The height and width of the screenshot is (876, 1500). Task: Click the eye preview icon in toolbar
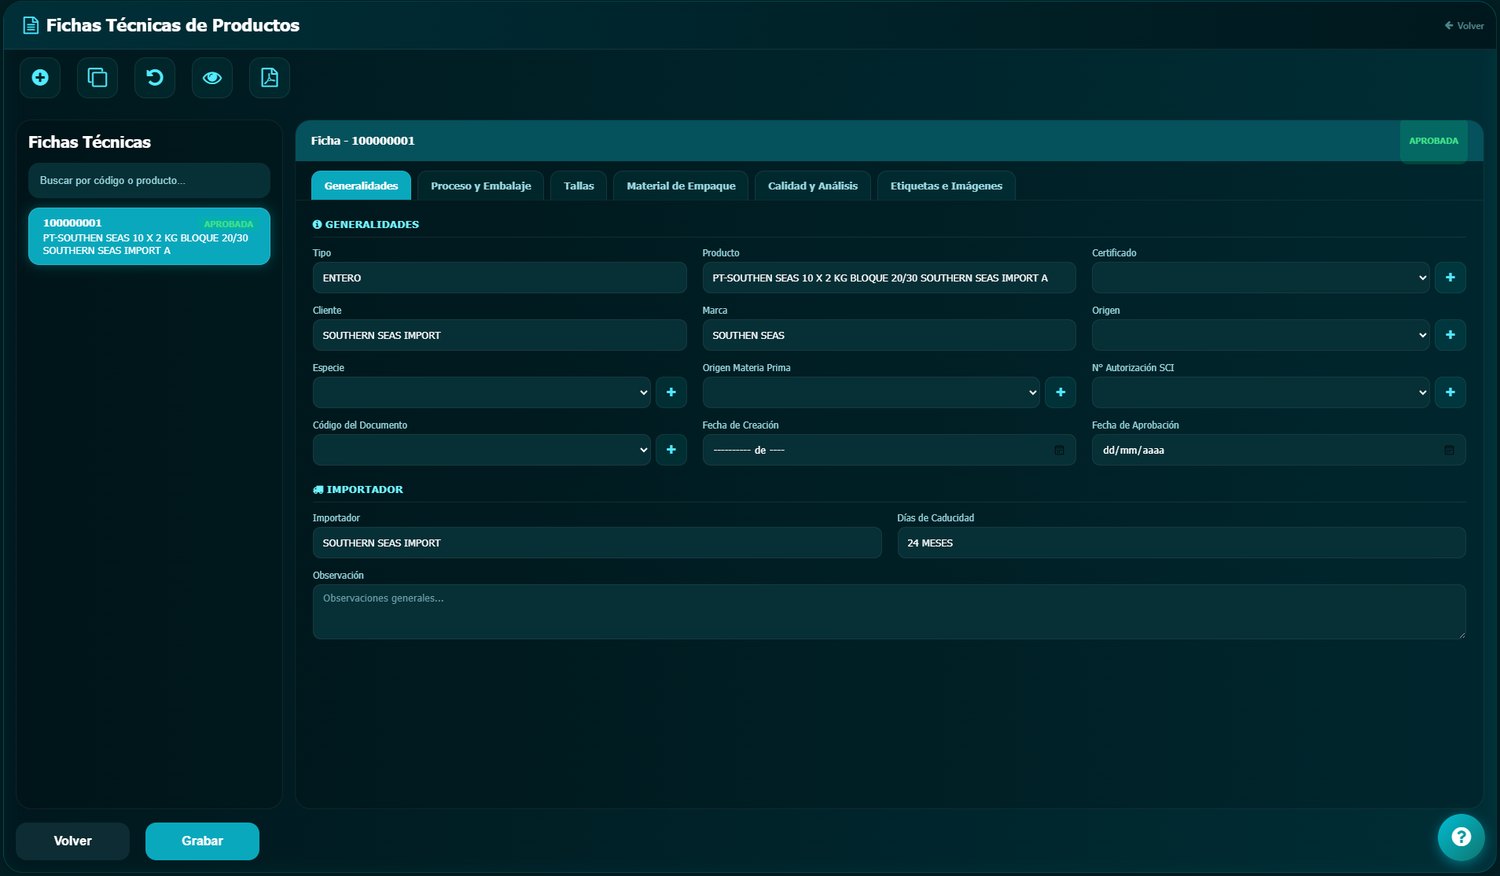coord(212,77)
